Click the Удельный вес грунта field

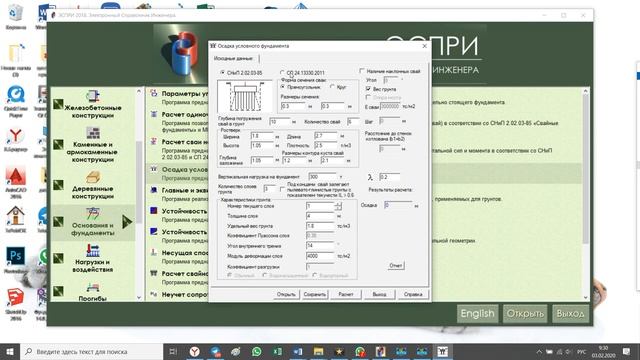[x=320, y=226]
